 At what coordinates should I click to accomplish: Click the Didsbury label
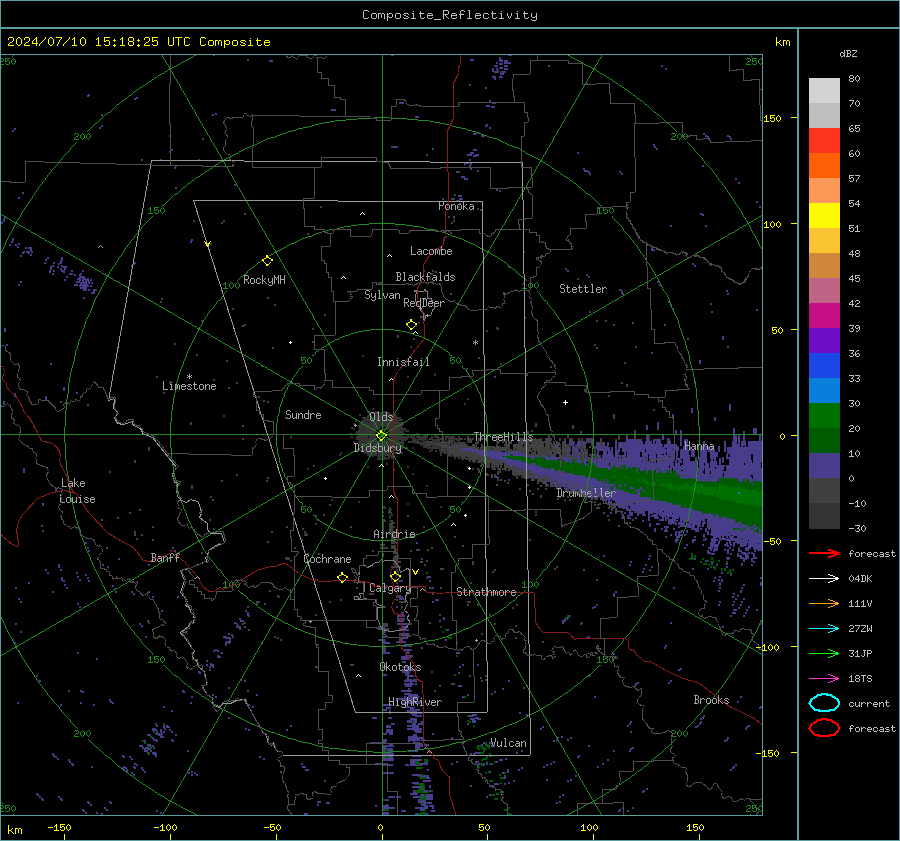(x=377, y=448)
